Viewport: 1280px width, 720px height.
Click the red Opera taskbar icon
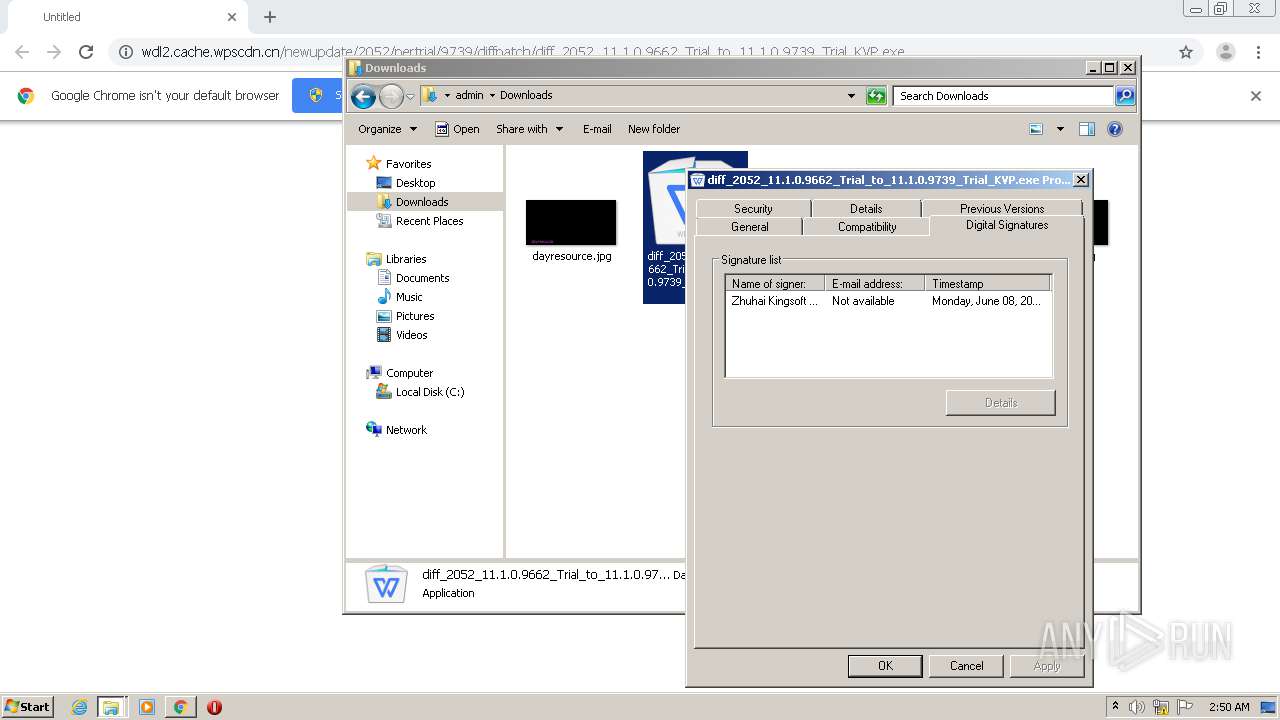[x=214, y=707]
